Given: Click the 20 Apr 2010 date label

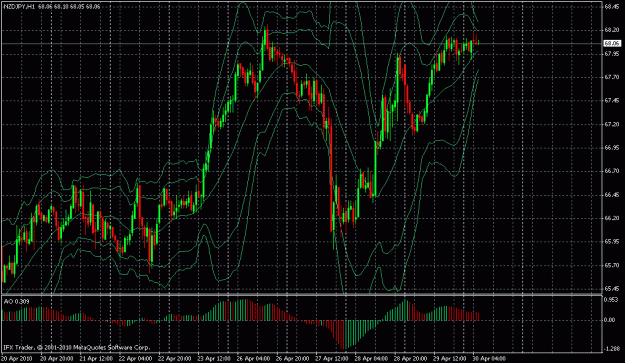Looking at the screenshot, I should click(x=16, y=359).
